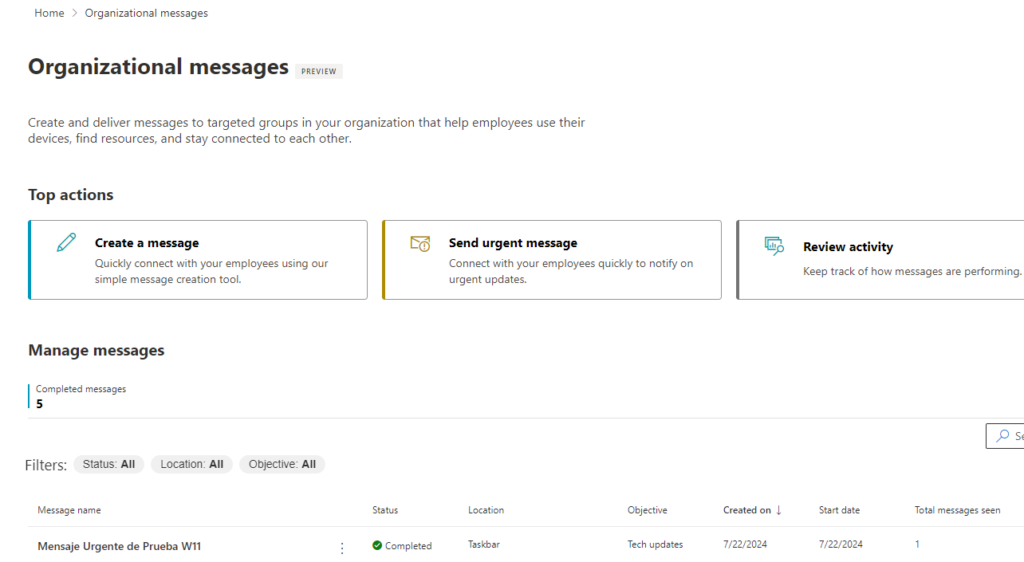The image size is (1024, 562).
Task: Select the Completed messages counter tab
Action: pos(80,396)
